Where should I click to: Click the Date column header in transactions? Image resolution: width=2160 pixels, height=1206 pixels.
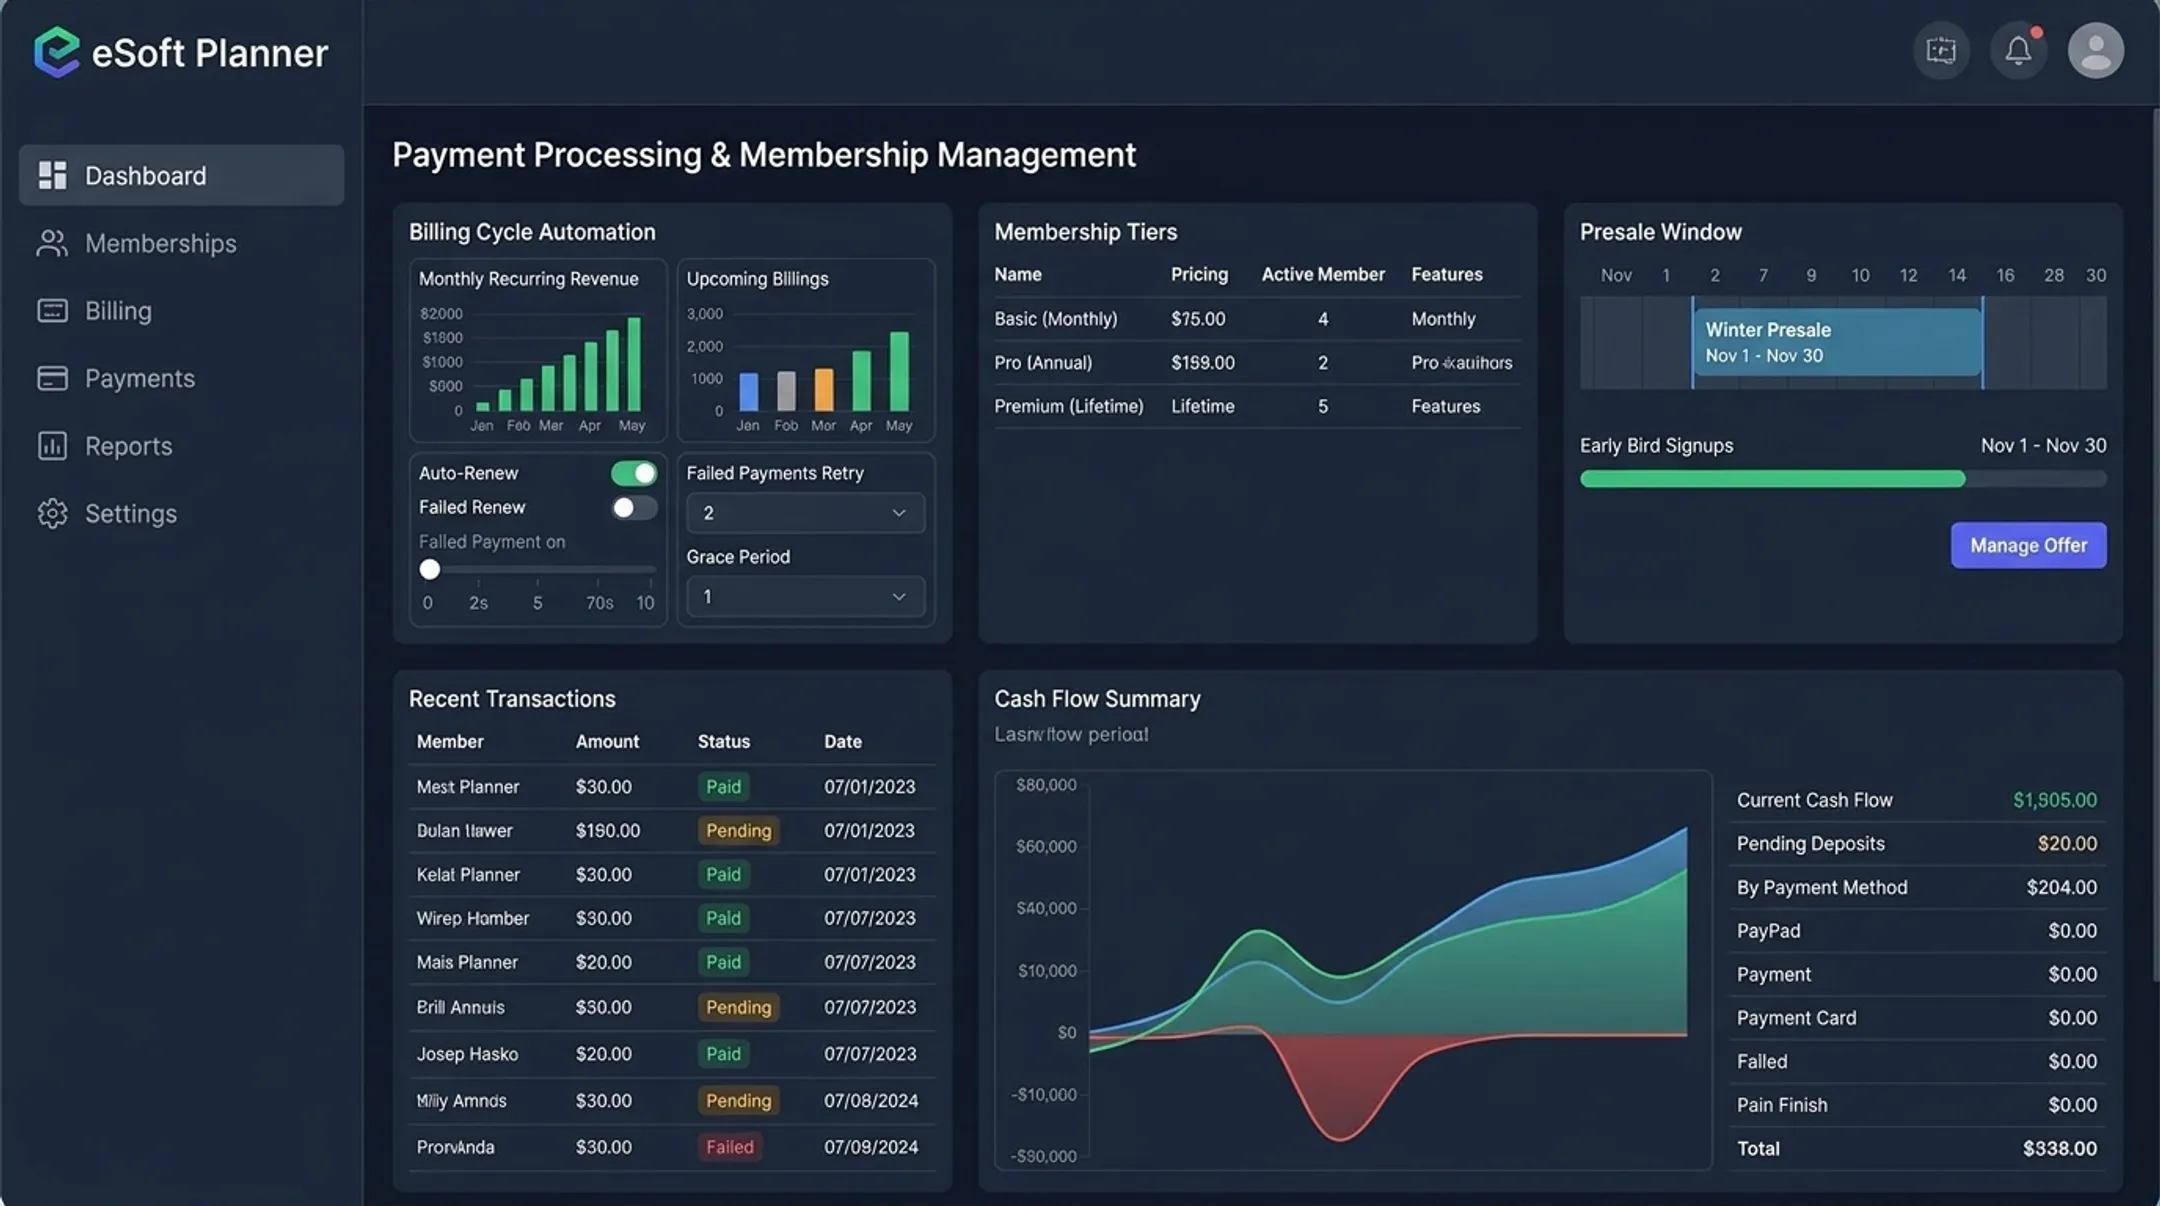click(x=843, y=741)
